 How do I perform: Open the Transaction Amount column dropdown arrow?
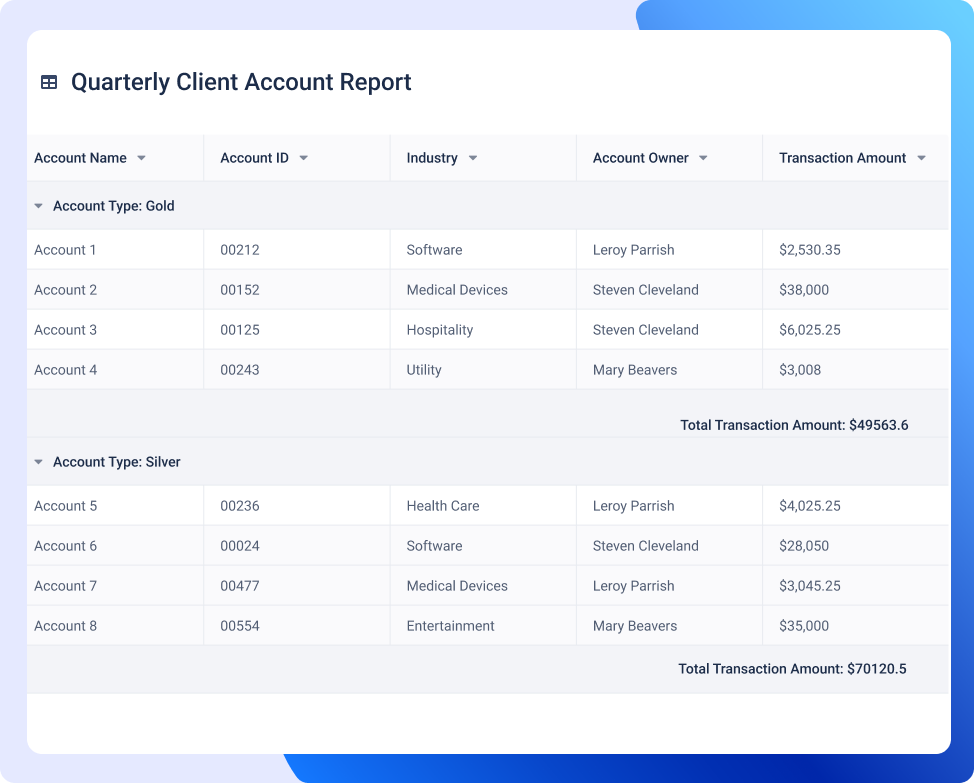[922, 158]
